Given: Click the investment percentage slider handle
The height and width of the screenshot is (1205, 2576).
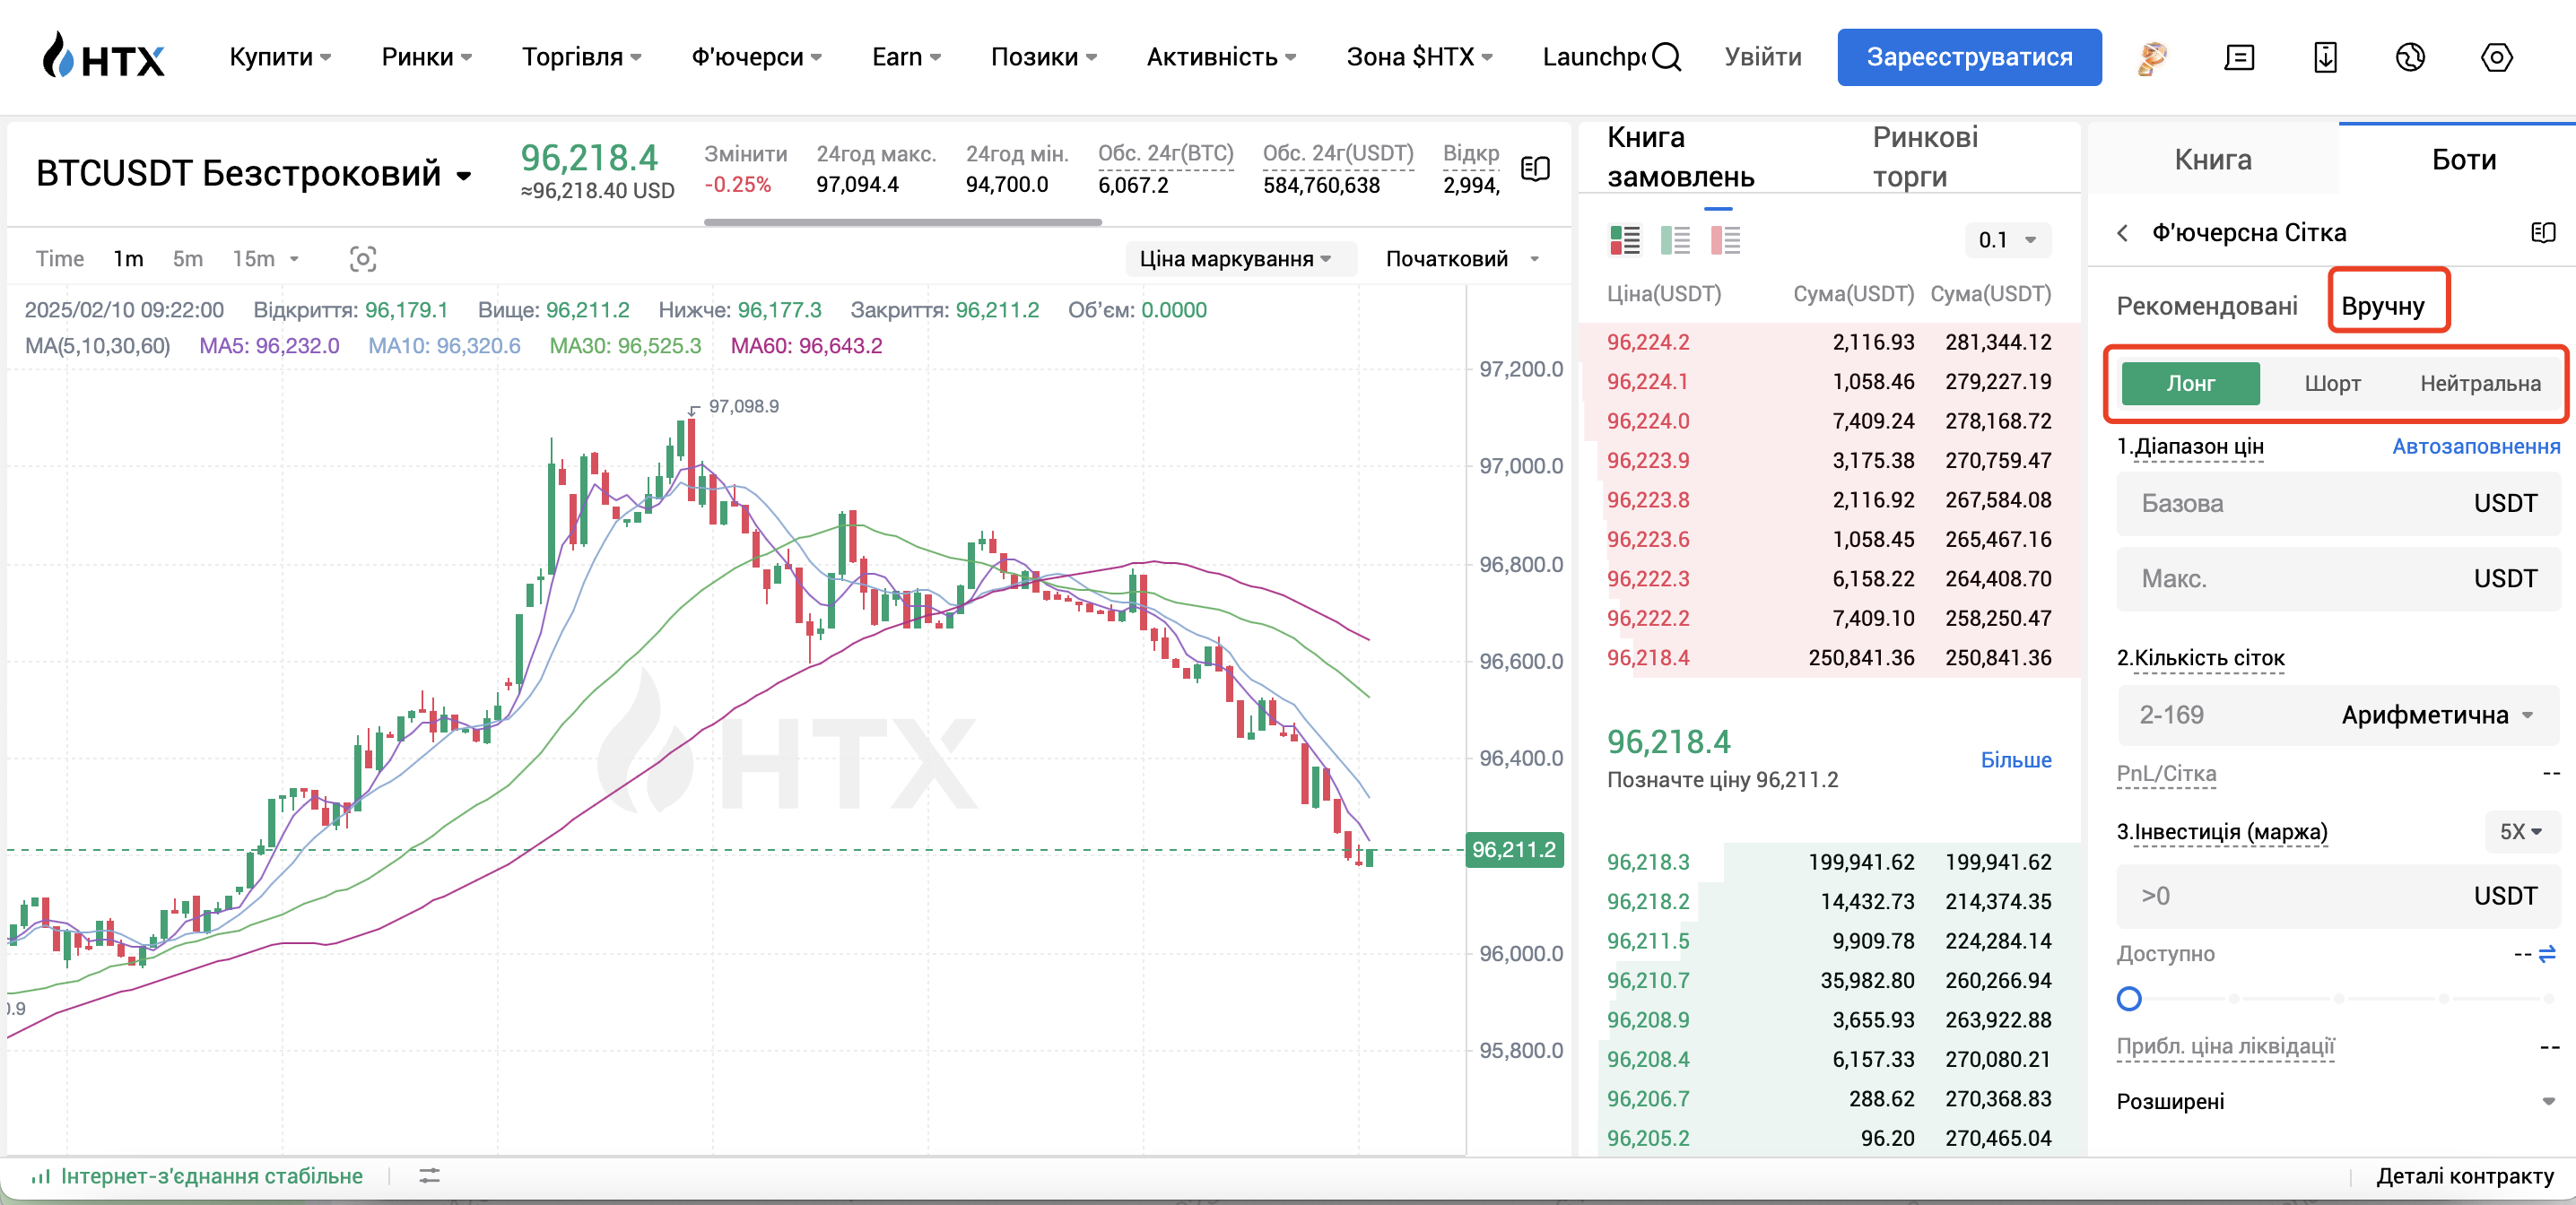Looking at the screenshot, I should pos(2129,998).
